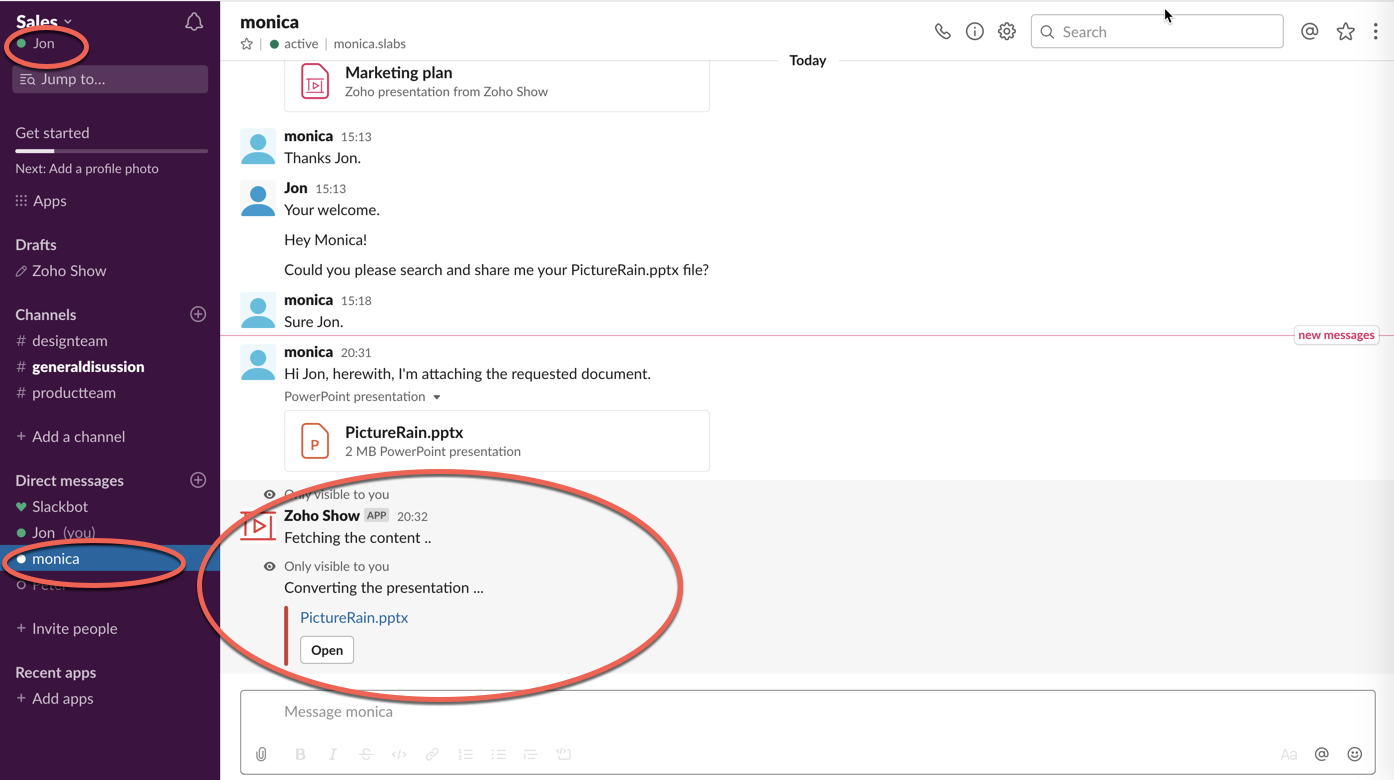Insert a code block in composer
1394x780 pixels.
click(x=563, y=754)
